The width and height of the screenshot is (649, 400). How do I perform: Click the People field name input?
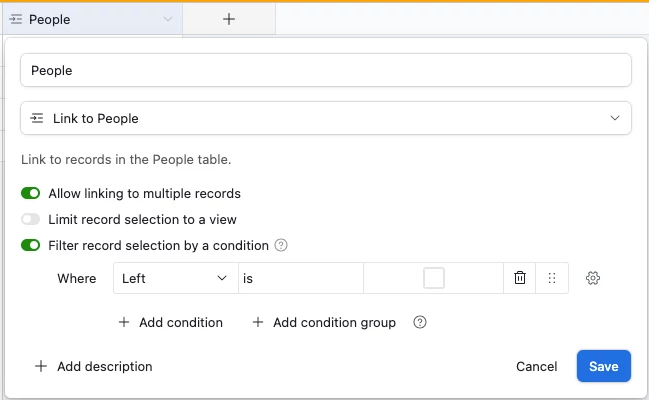[x=326, y=70]
